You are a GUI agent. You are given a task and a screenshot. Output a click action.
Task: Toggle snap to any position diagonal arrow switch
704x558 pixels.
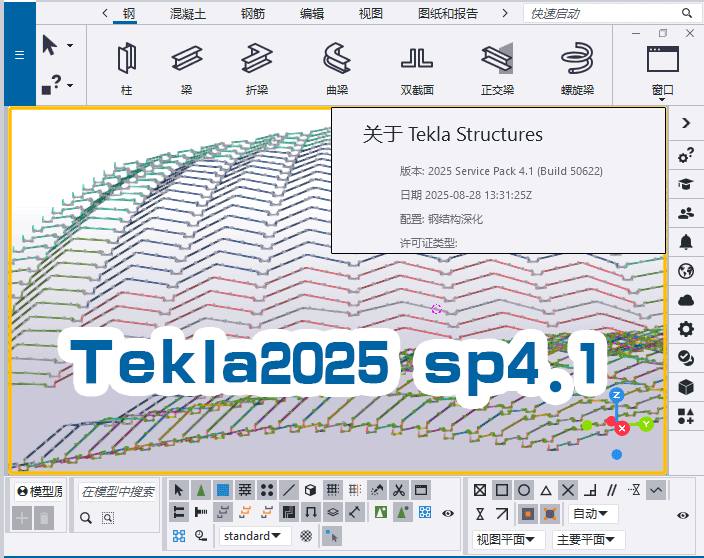coord(502,514)
